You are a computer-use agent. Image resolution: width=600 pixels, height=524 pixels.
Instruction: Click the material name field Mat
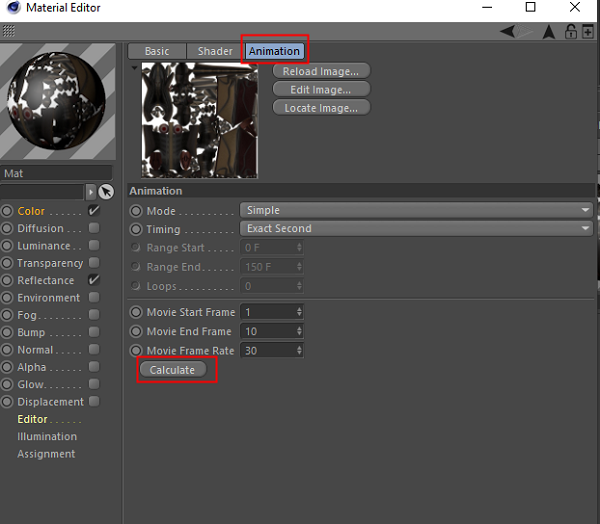click(x=56, y=173)
